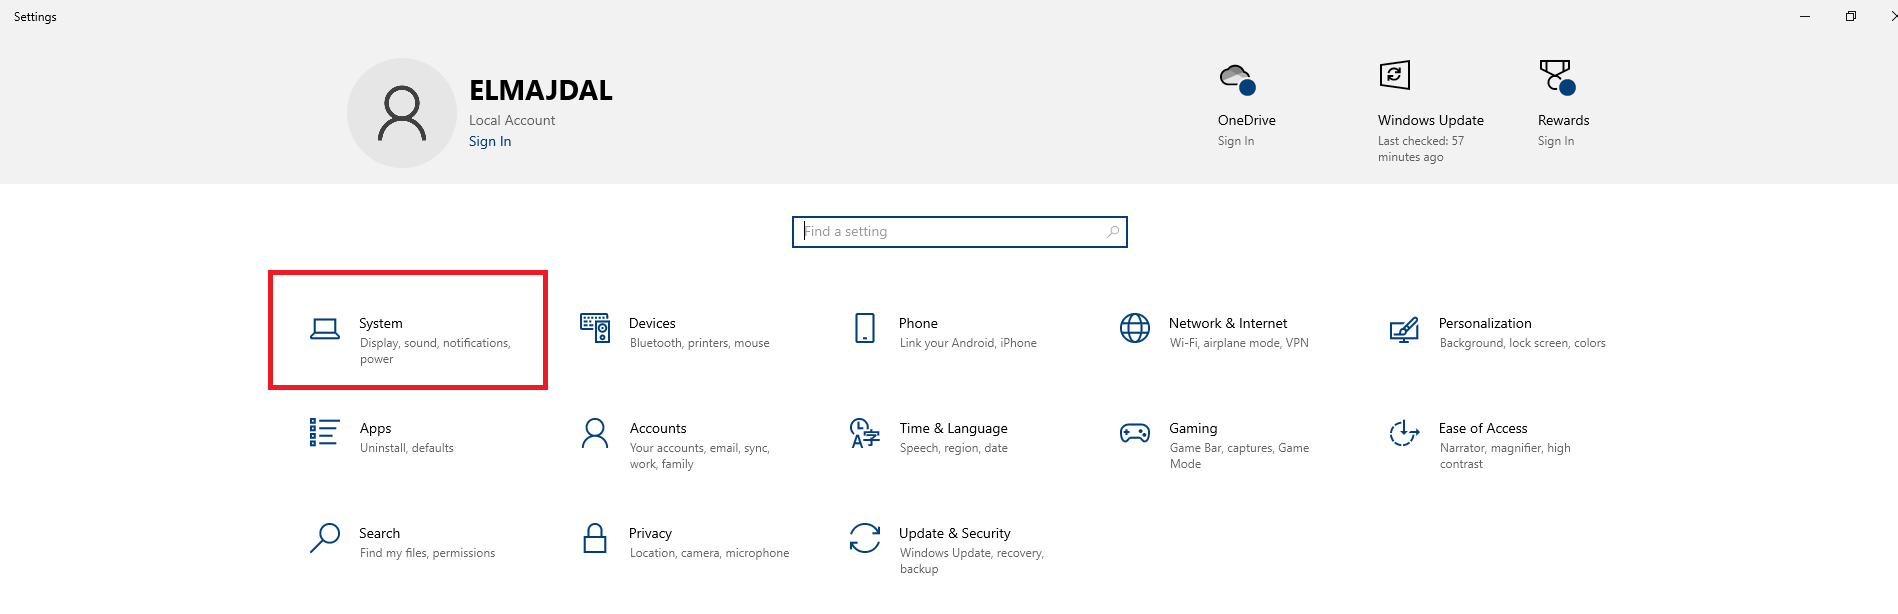Click the Personalization category title

click(1485, 323)
